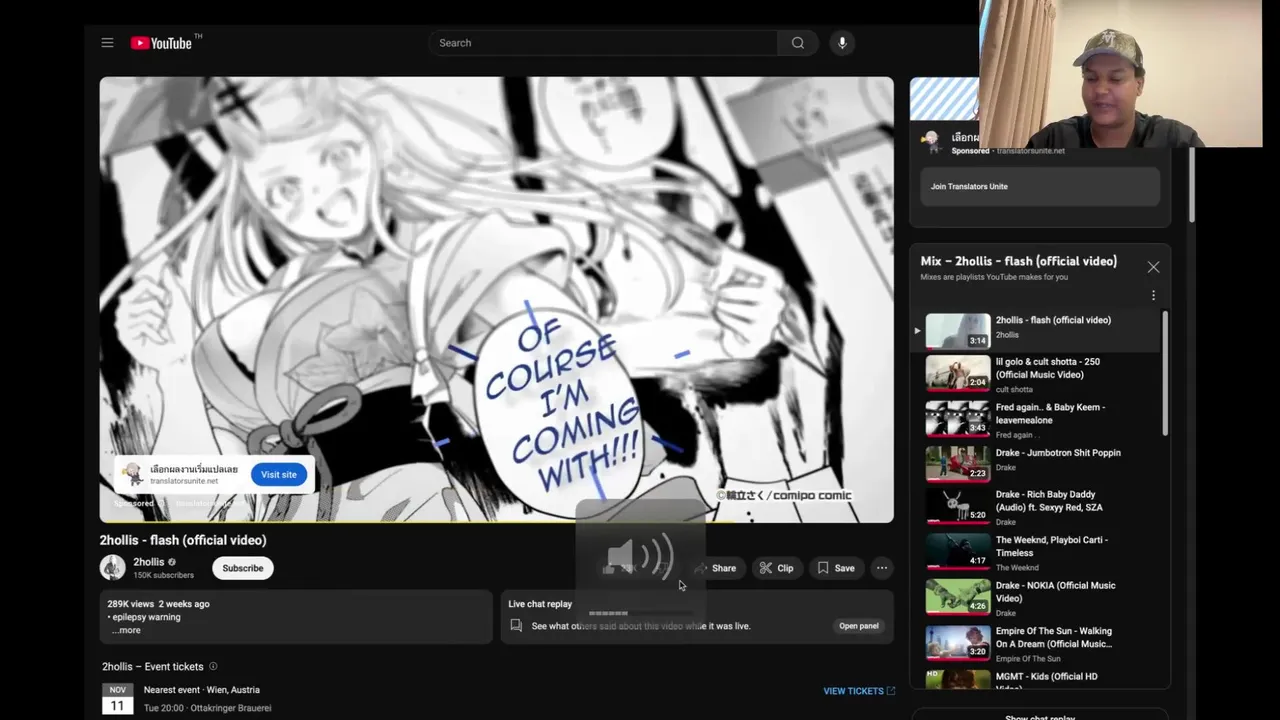The height and width of the screenshot is (720, 1280).
Task: Click the Mix playlist scrollbar
Action: tap(1164, 373)
